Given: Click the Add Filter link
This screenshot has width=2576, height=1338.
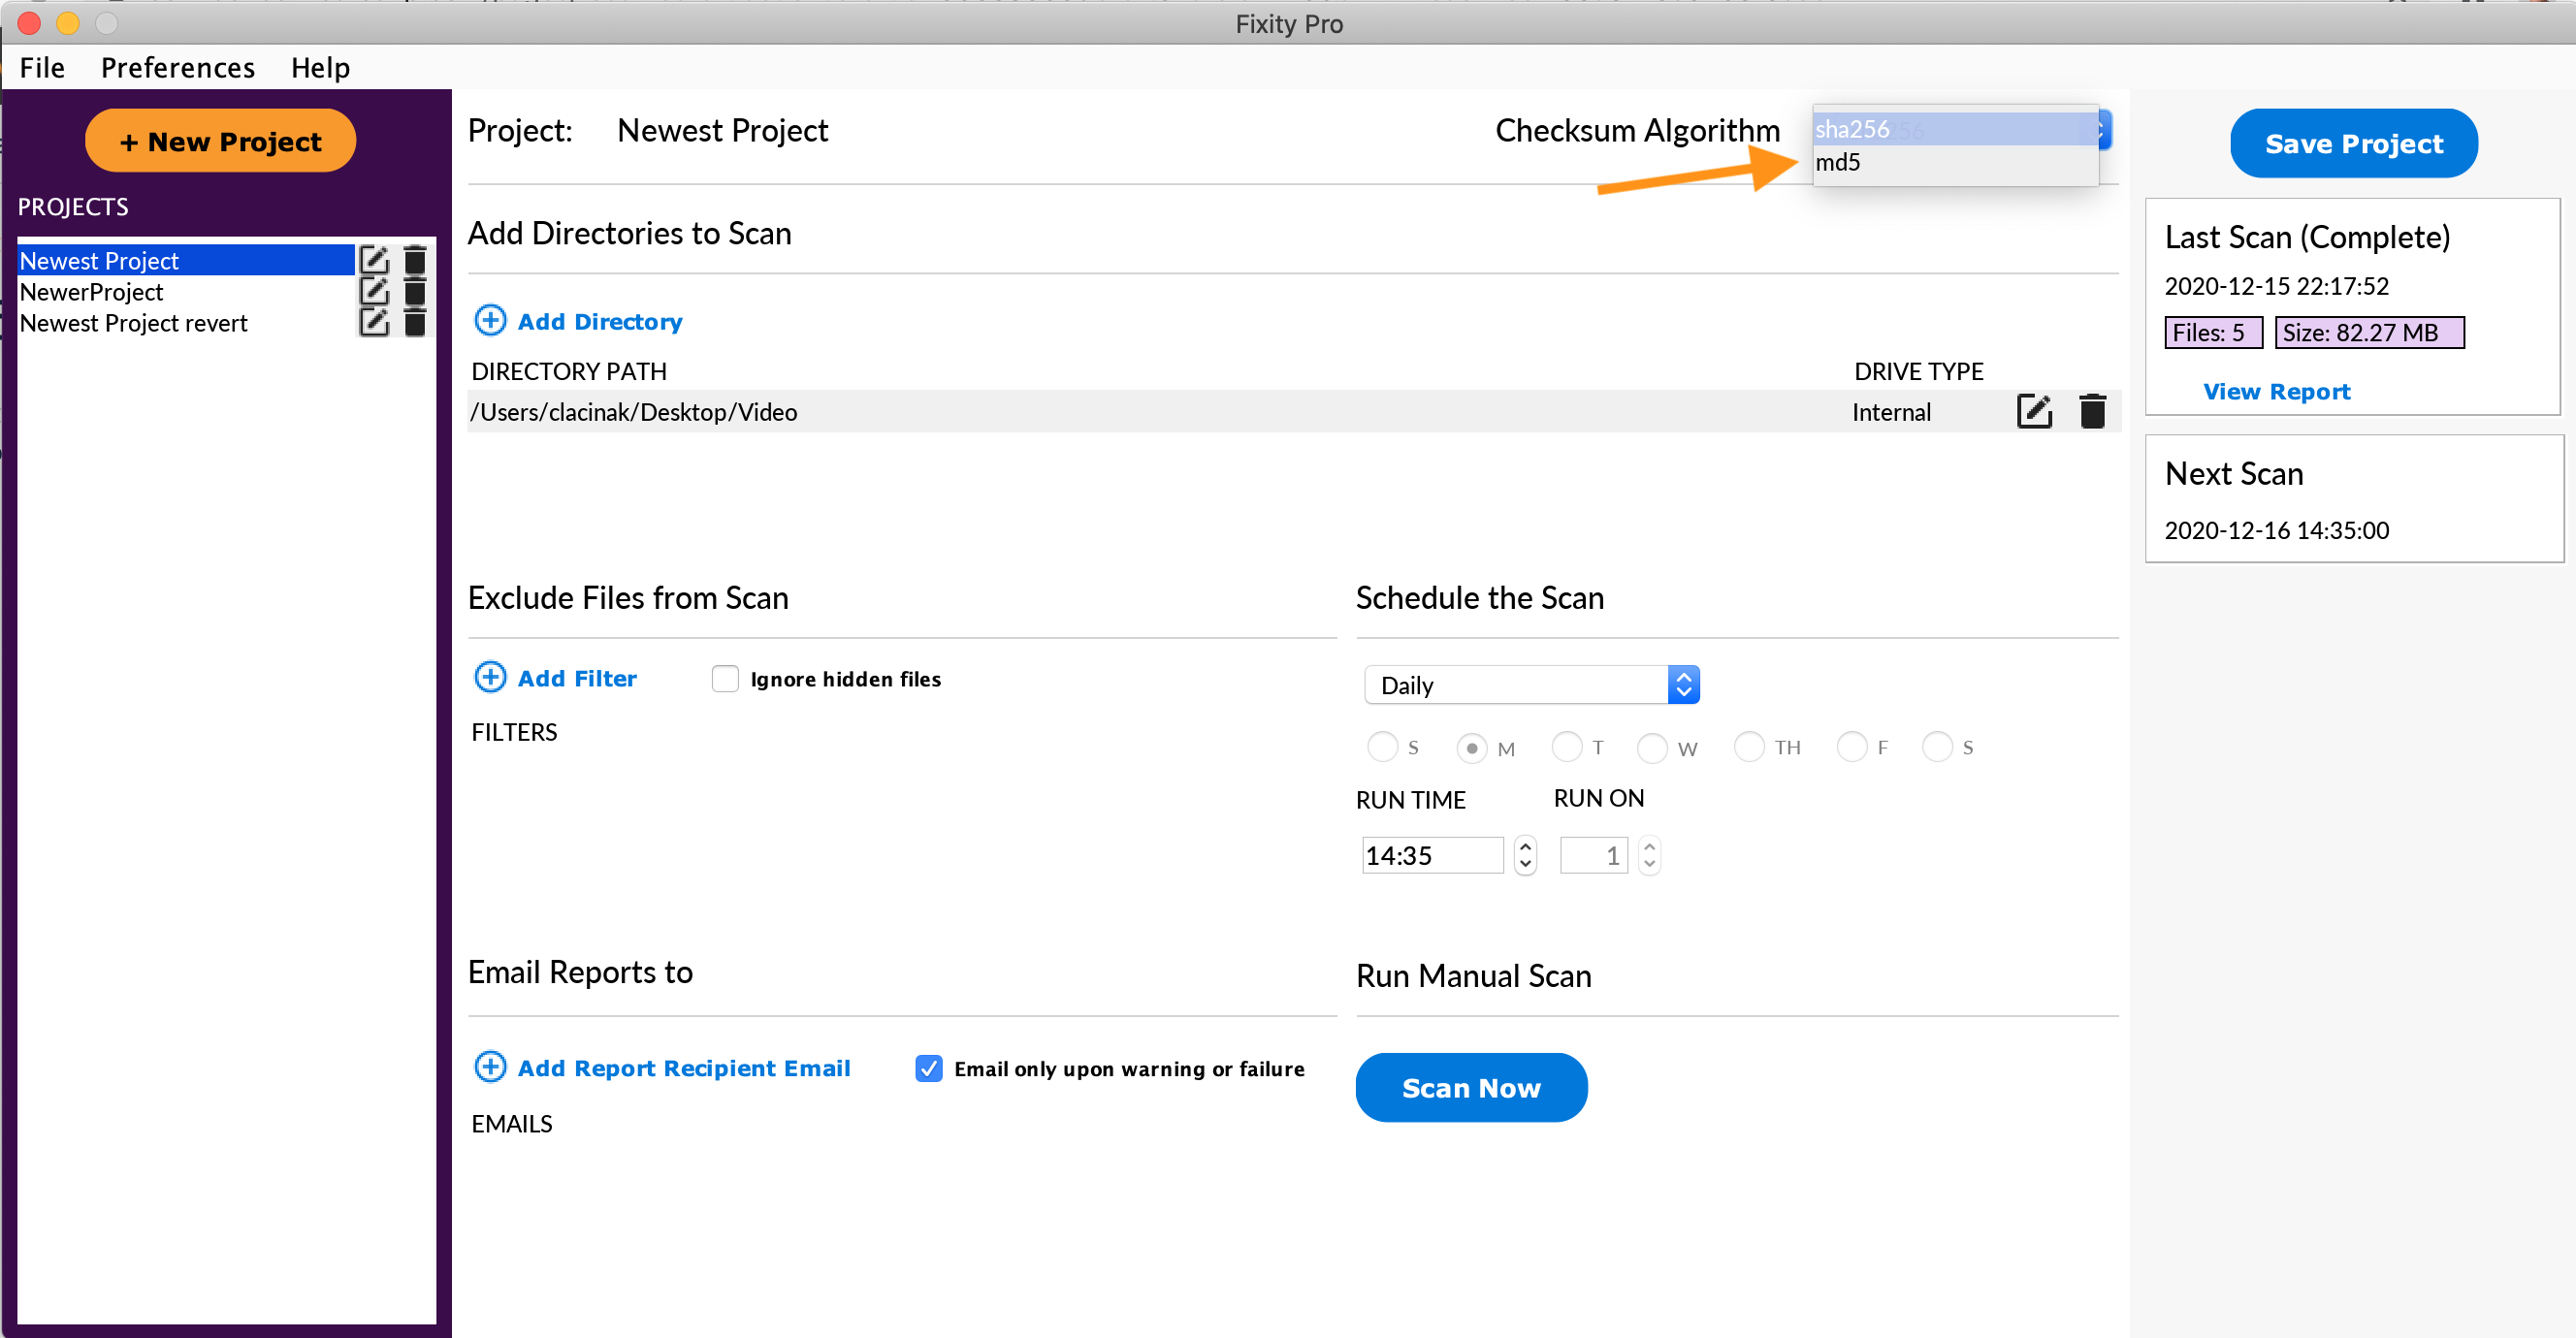Looking at the screenshot, I should [577, 679].
